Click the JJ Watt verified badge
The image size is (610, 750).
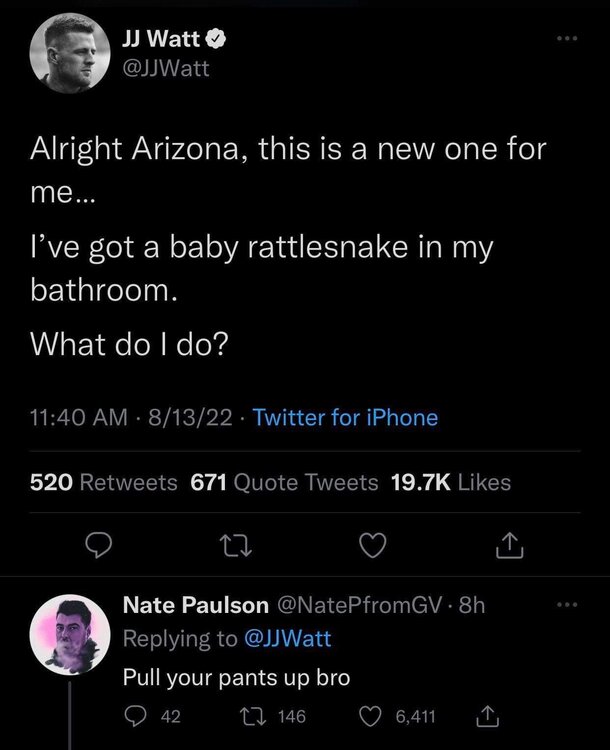(215, 40)
